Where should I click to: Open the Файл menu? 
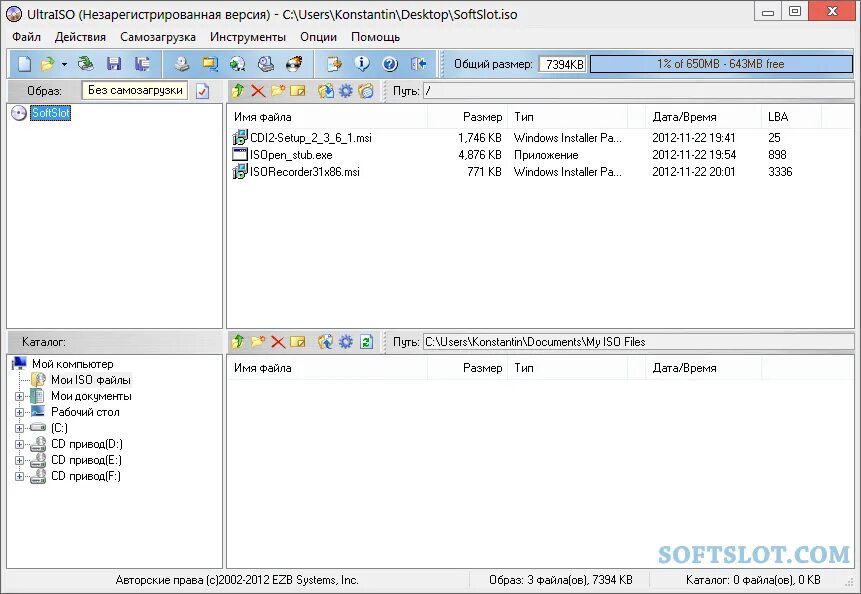[x=26, y=37]
